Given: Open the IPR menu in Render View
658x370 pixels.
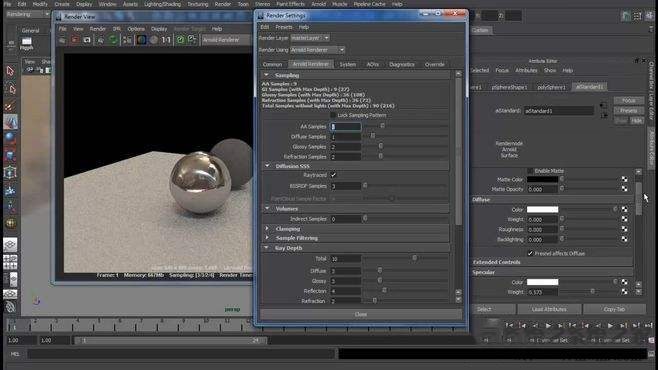Looking at the screenshot, I should click(x=117, y=29).
